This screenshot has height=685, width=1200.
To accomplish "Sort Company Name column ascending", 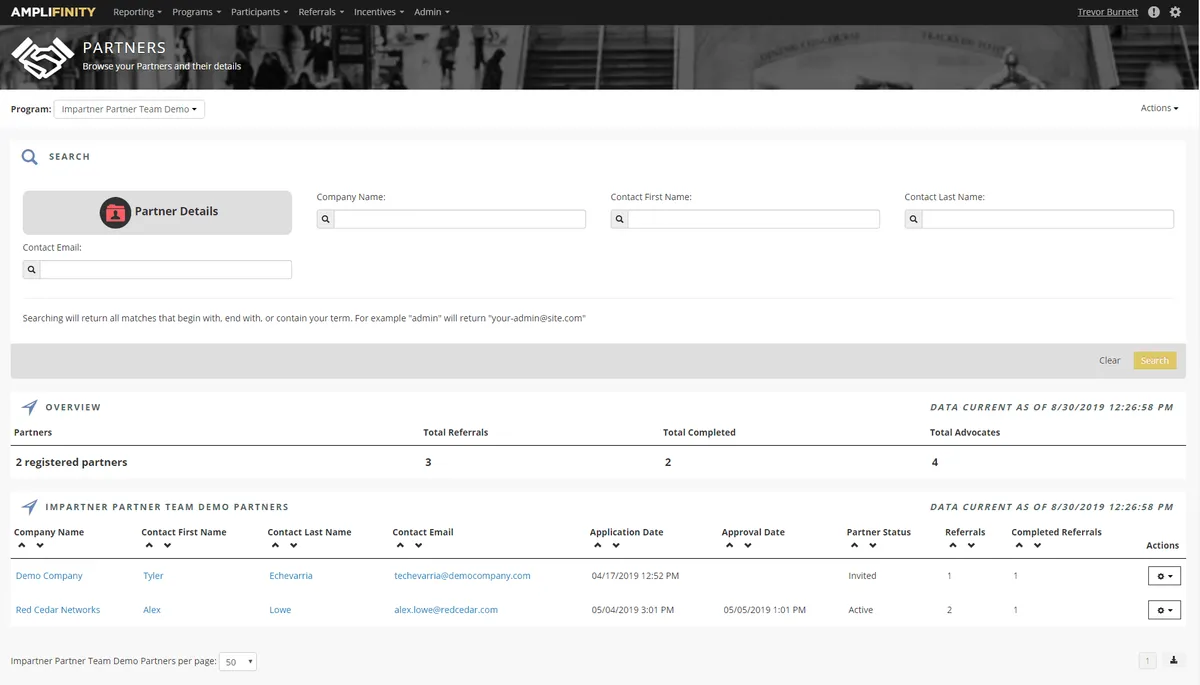I will click(x=21, y=545).
